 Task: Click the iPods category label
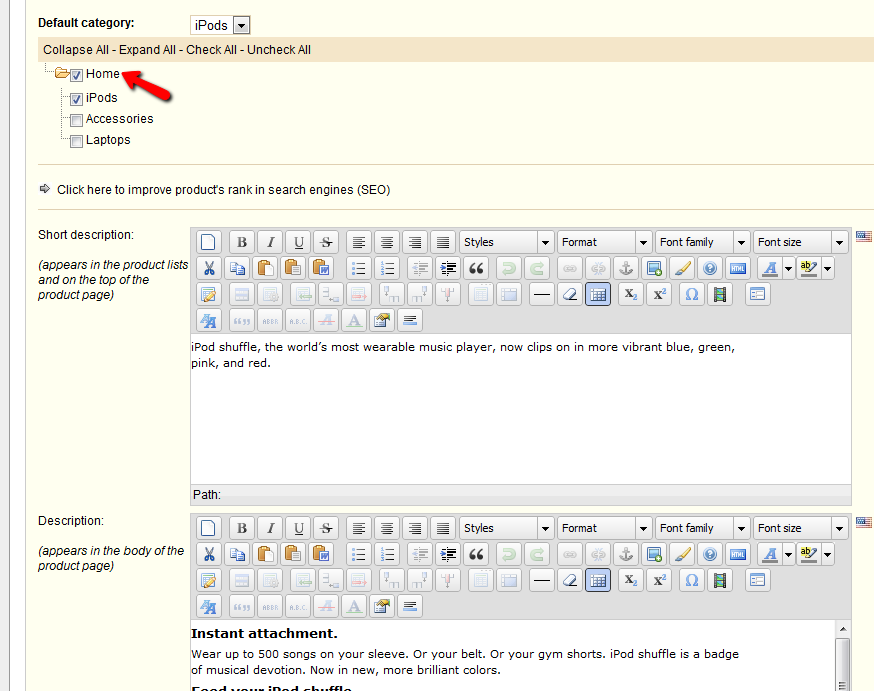(101, 98)
